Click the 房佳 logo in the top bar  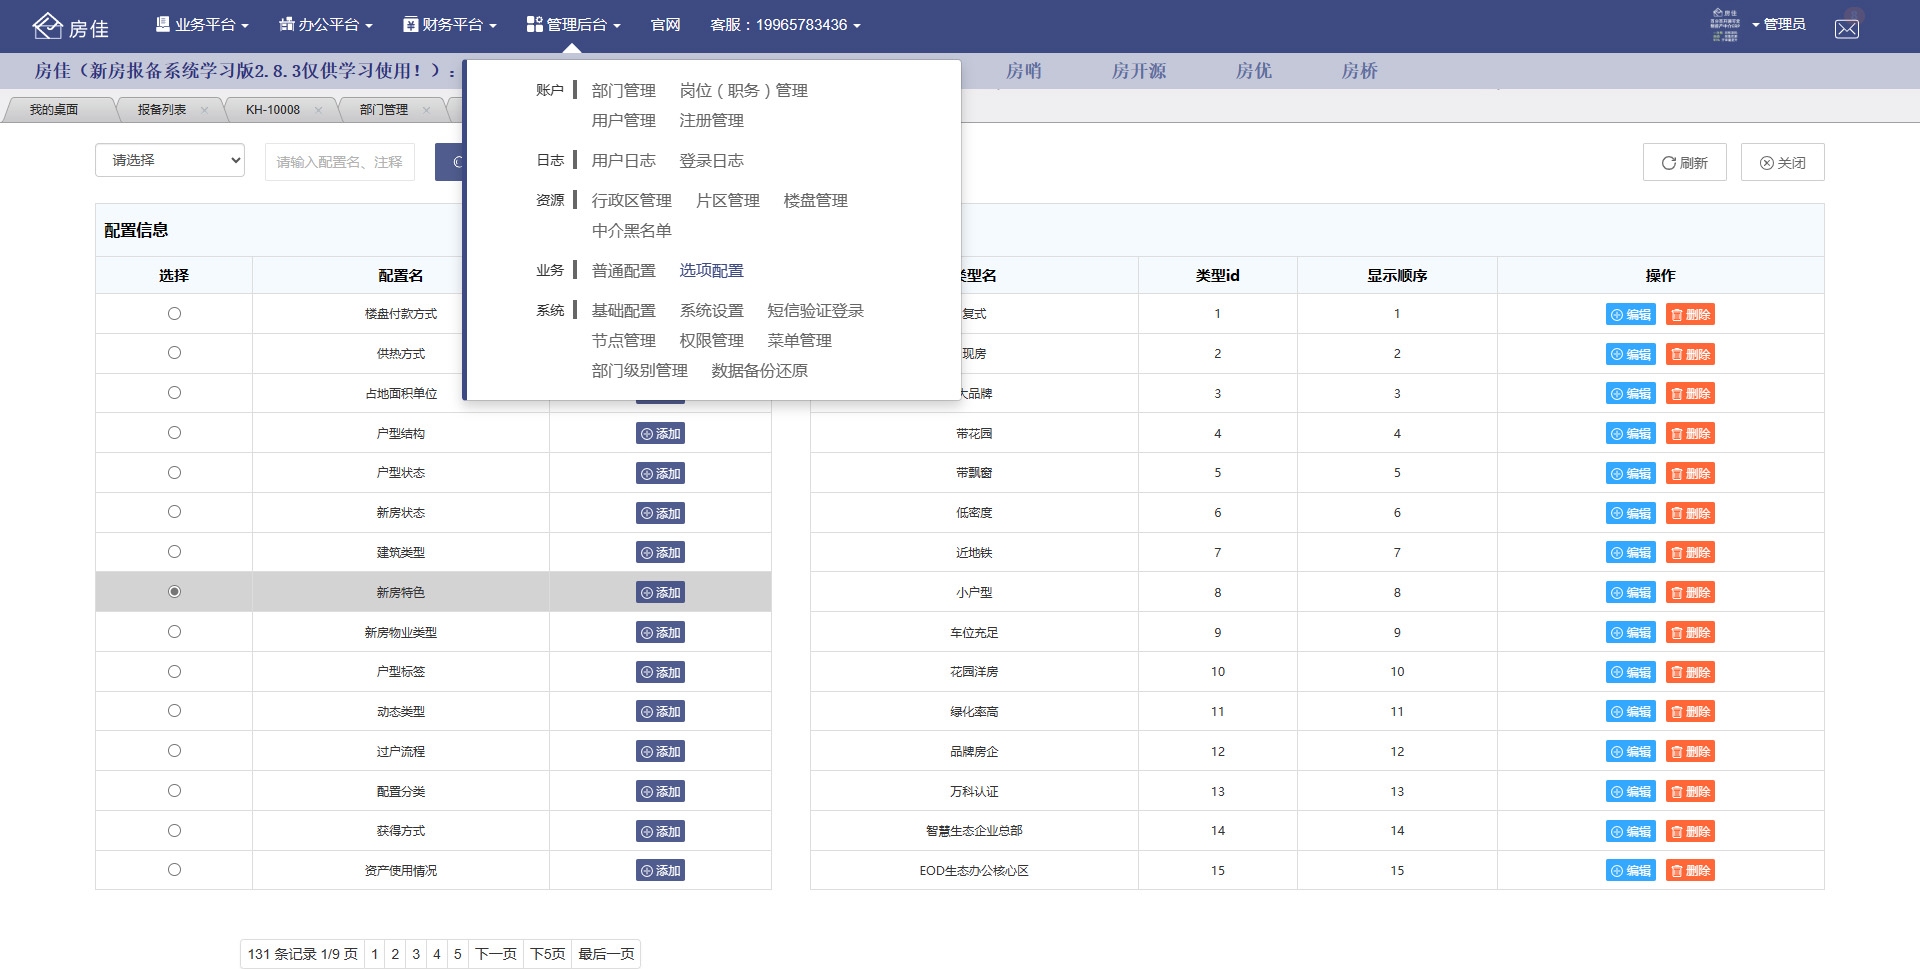(x=68, y=26)
